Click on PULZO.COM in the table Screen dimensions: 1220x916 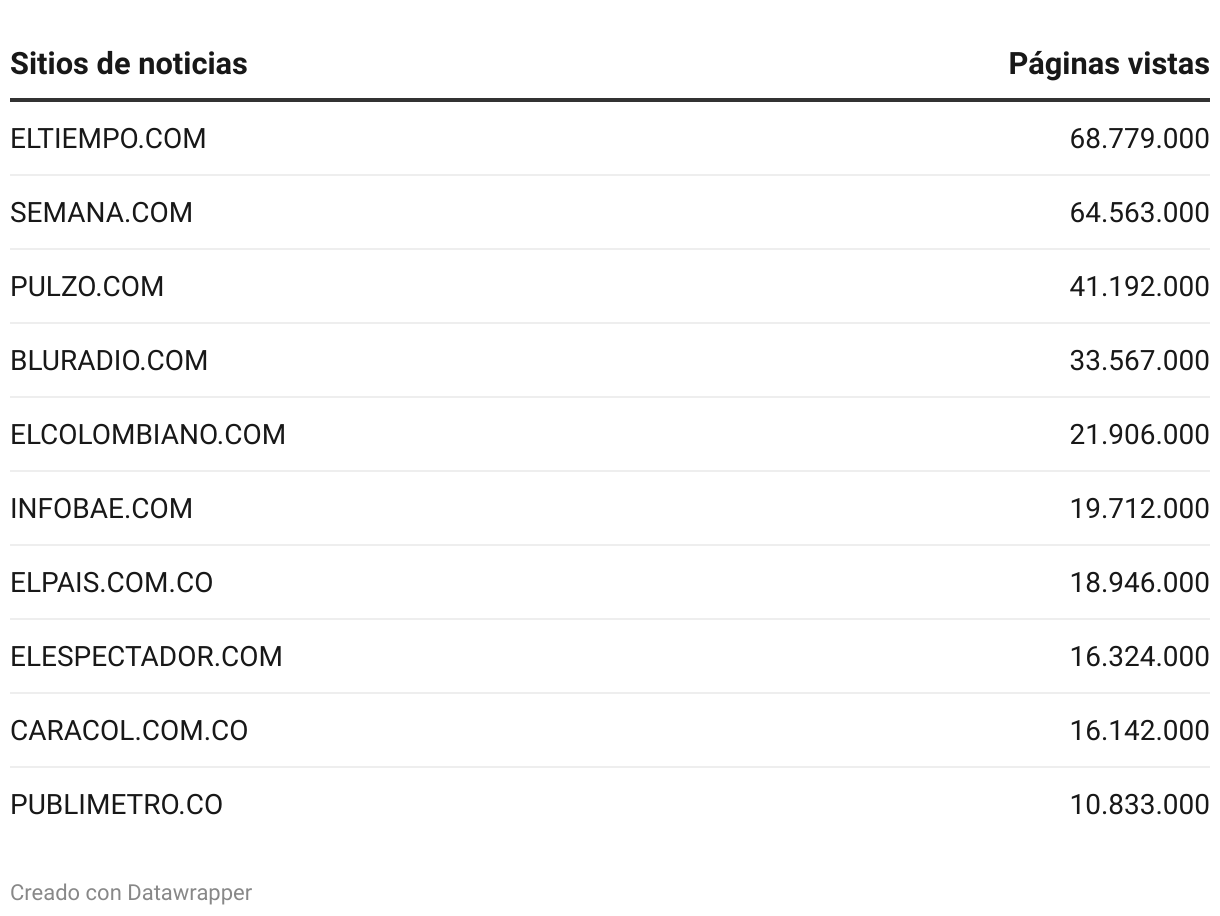[87, 287]
